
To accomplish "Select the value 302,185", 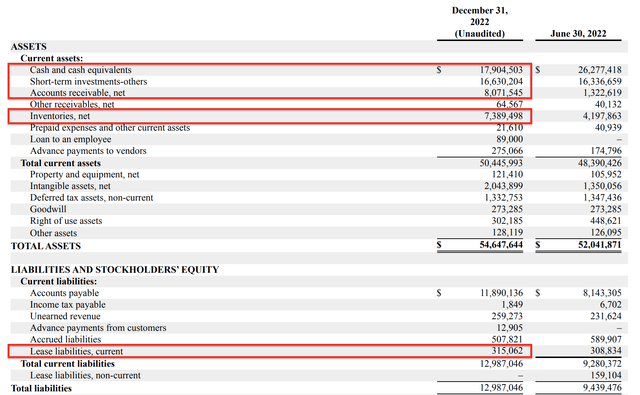I will 507,221.
